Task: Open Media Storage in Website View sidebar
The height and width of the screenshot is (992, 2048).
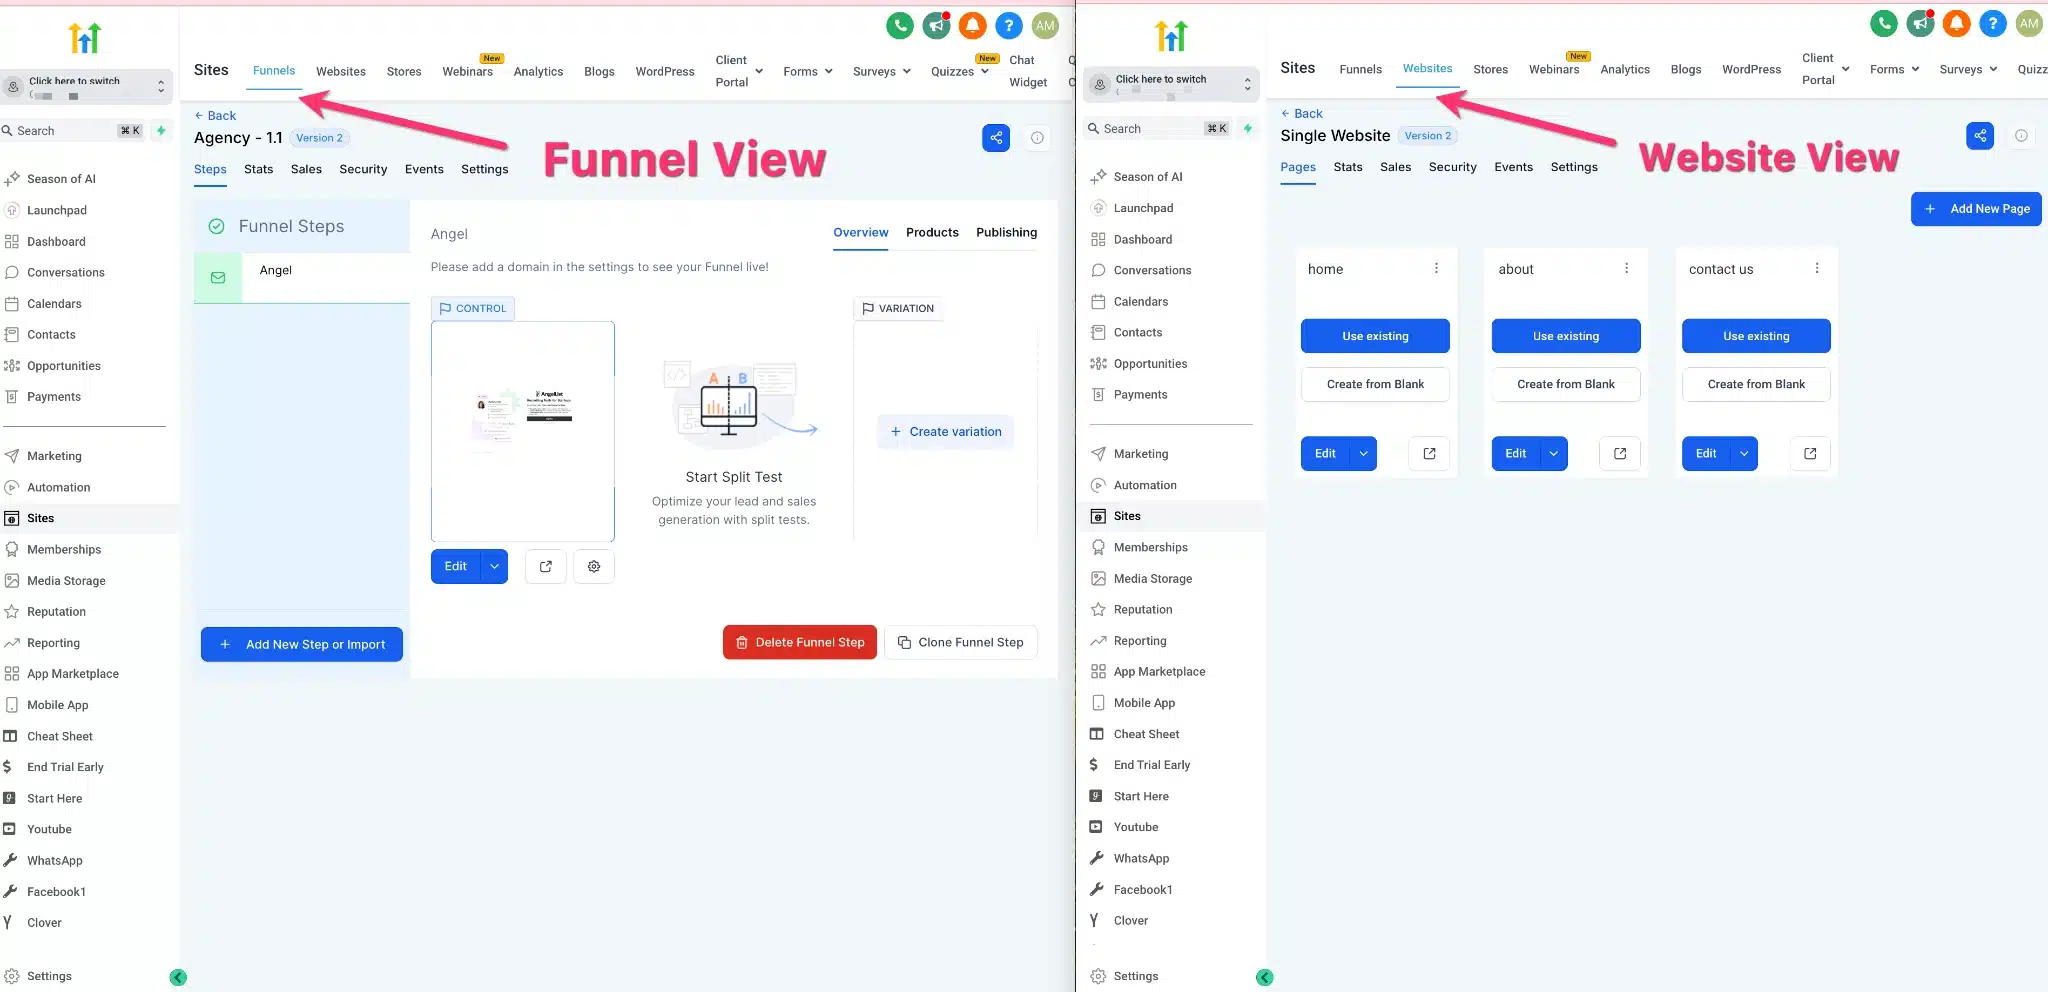Action: [x=1153, y=578]
